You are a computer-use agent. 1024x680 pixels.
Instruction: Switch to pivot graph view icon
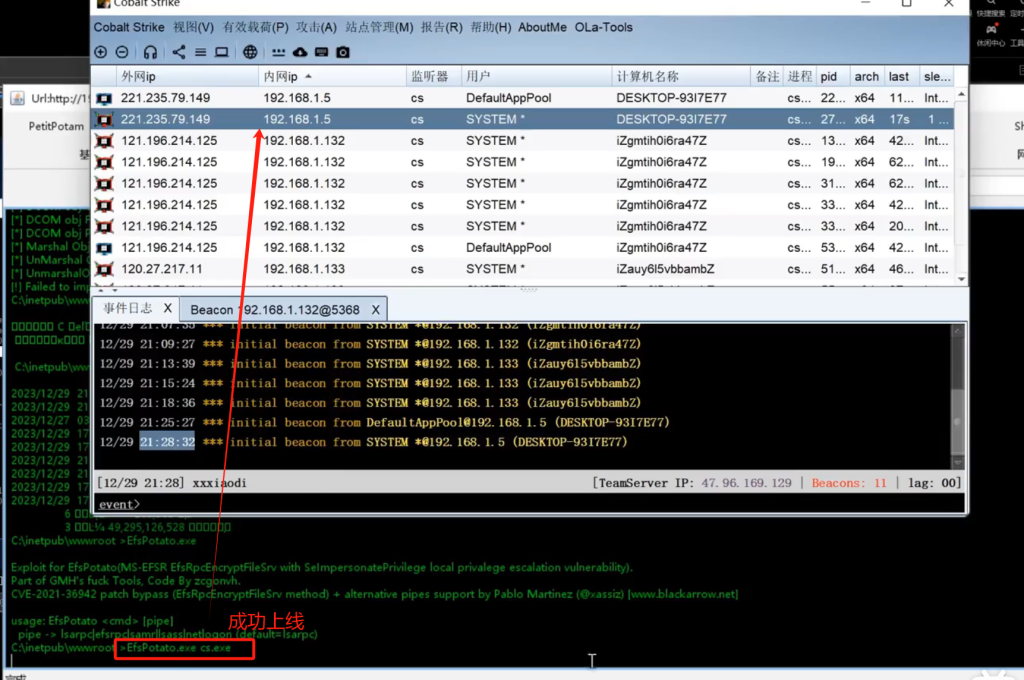[179, 52]
